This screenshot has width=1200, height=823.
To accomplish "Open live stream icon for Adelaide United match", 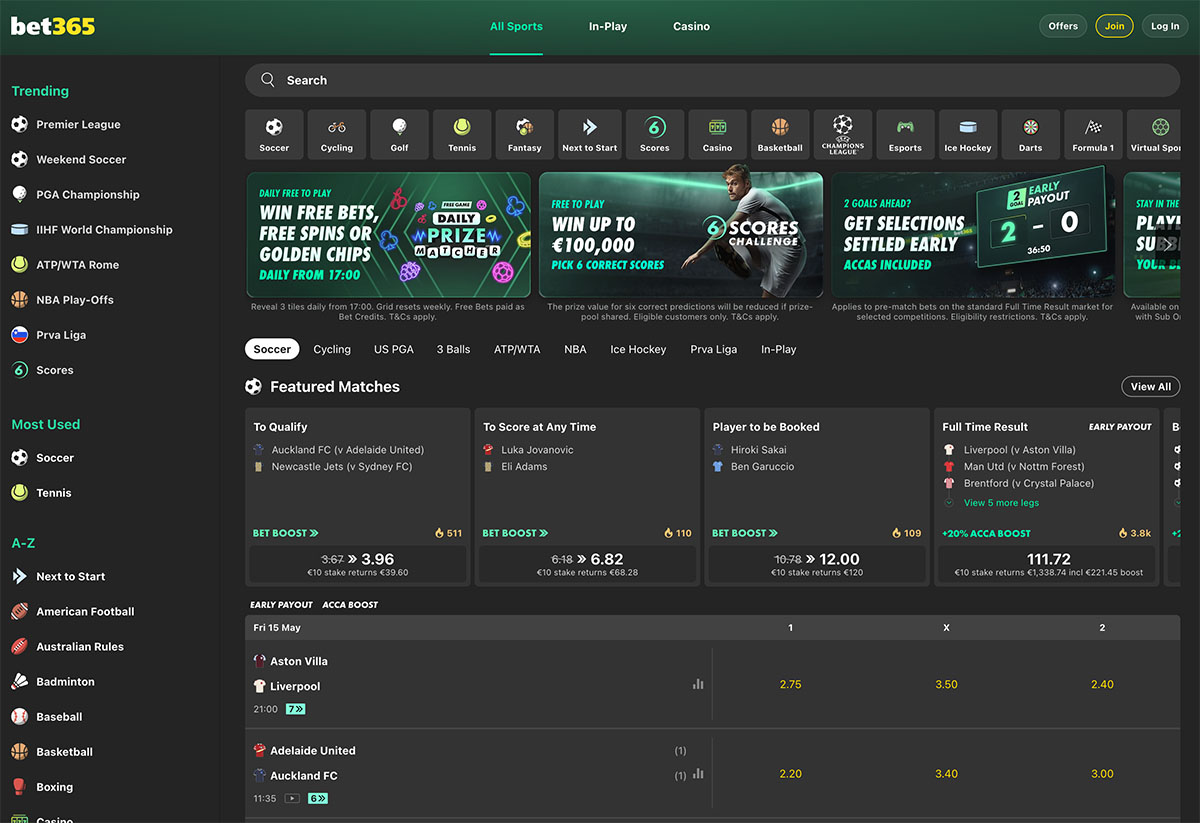I will [292, 798].
